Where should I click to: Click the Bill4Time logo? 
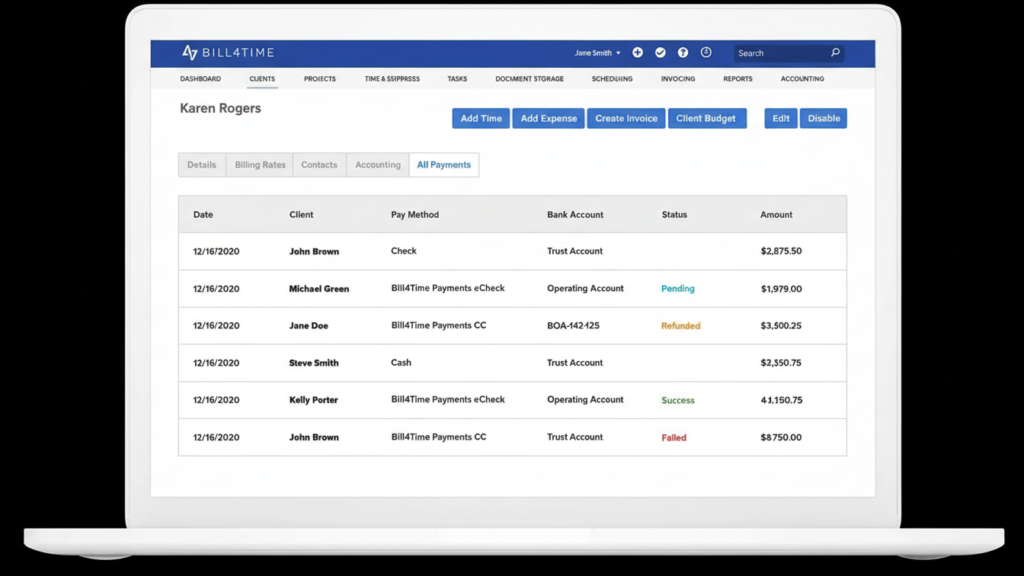[214, 53]
